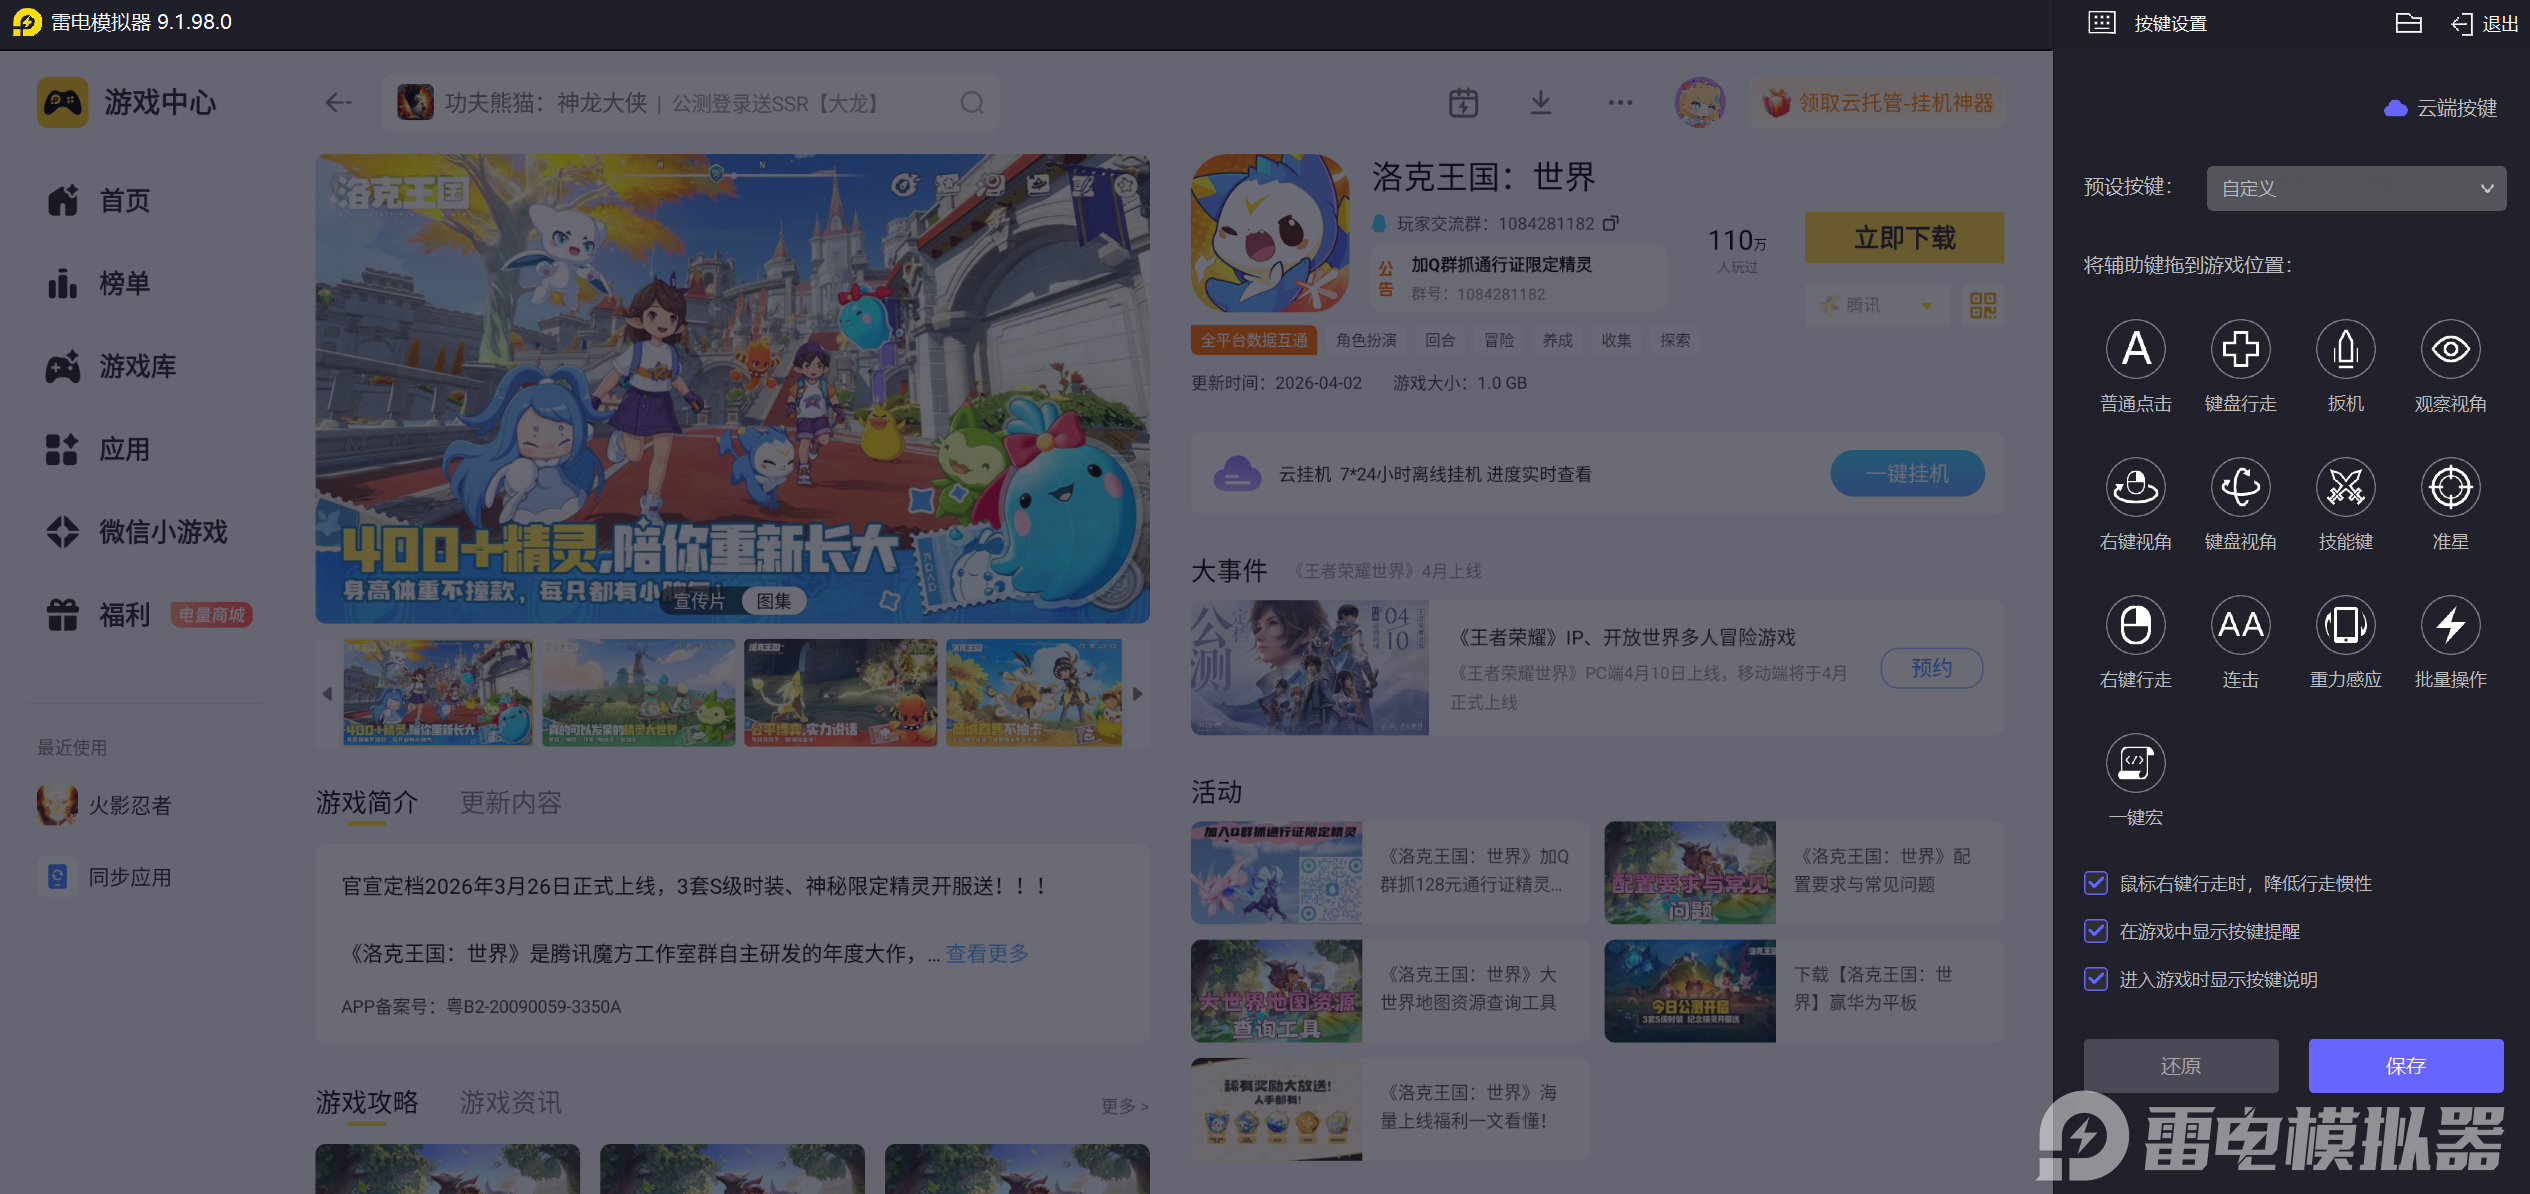The width and height of the screenshot is (2530, 1194).
Task: Select the 普通点击 tap key icon
Action: (x=2135, y=350)
